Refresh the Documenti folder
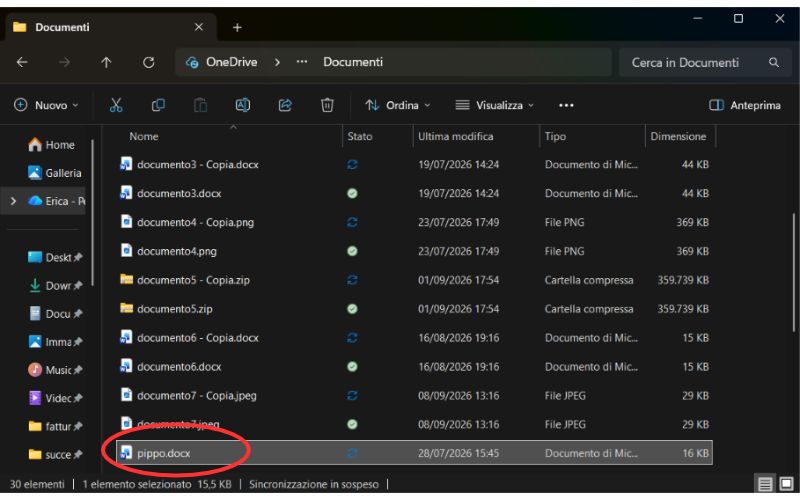 coord(148,62)
